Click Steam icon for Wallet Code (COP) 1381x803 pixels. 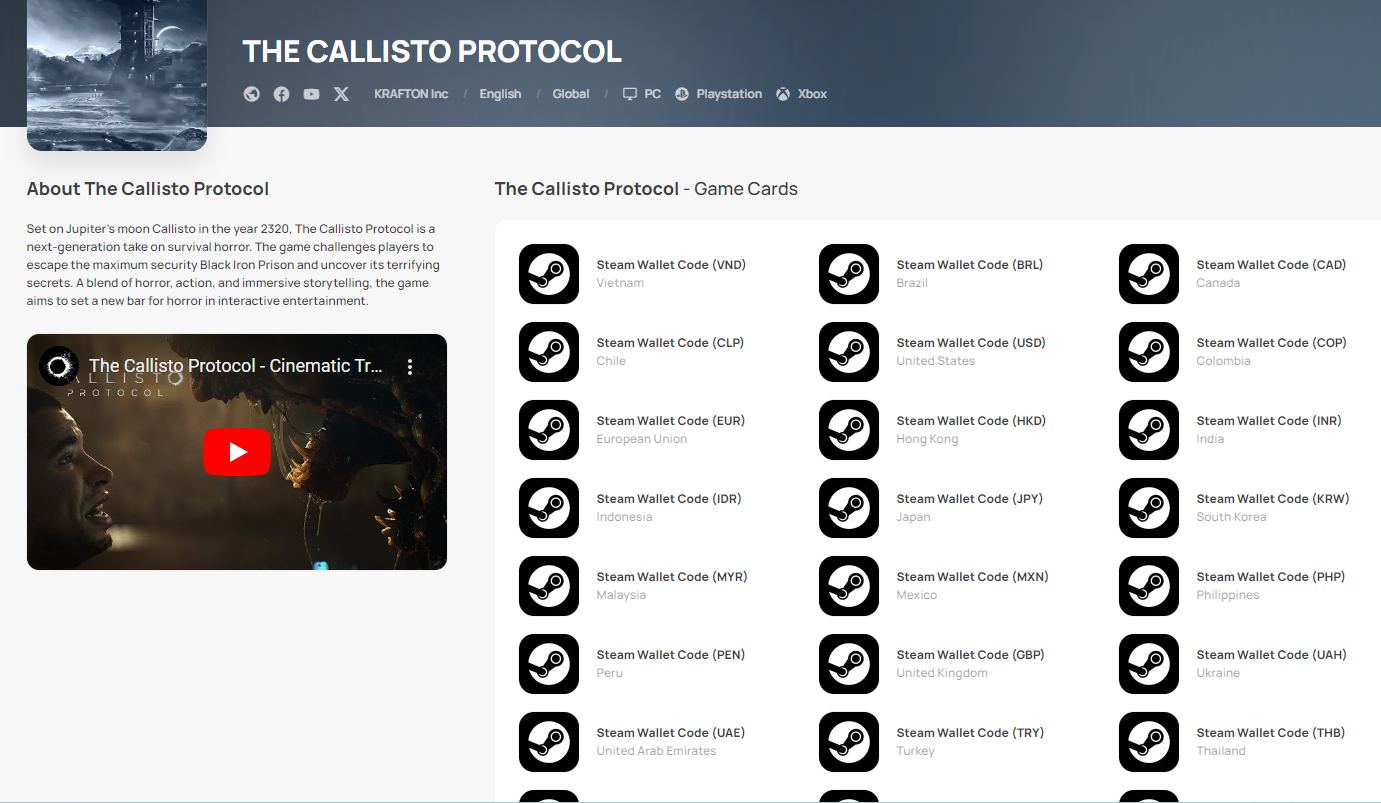[1149, 352]
